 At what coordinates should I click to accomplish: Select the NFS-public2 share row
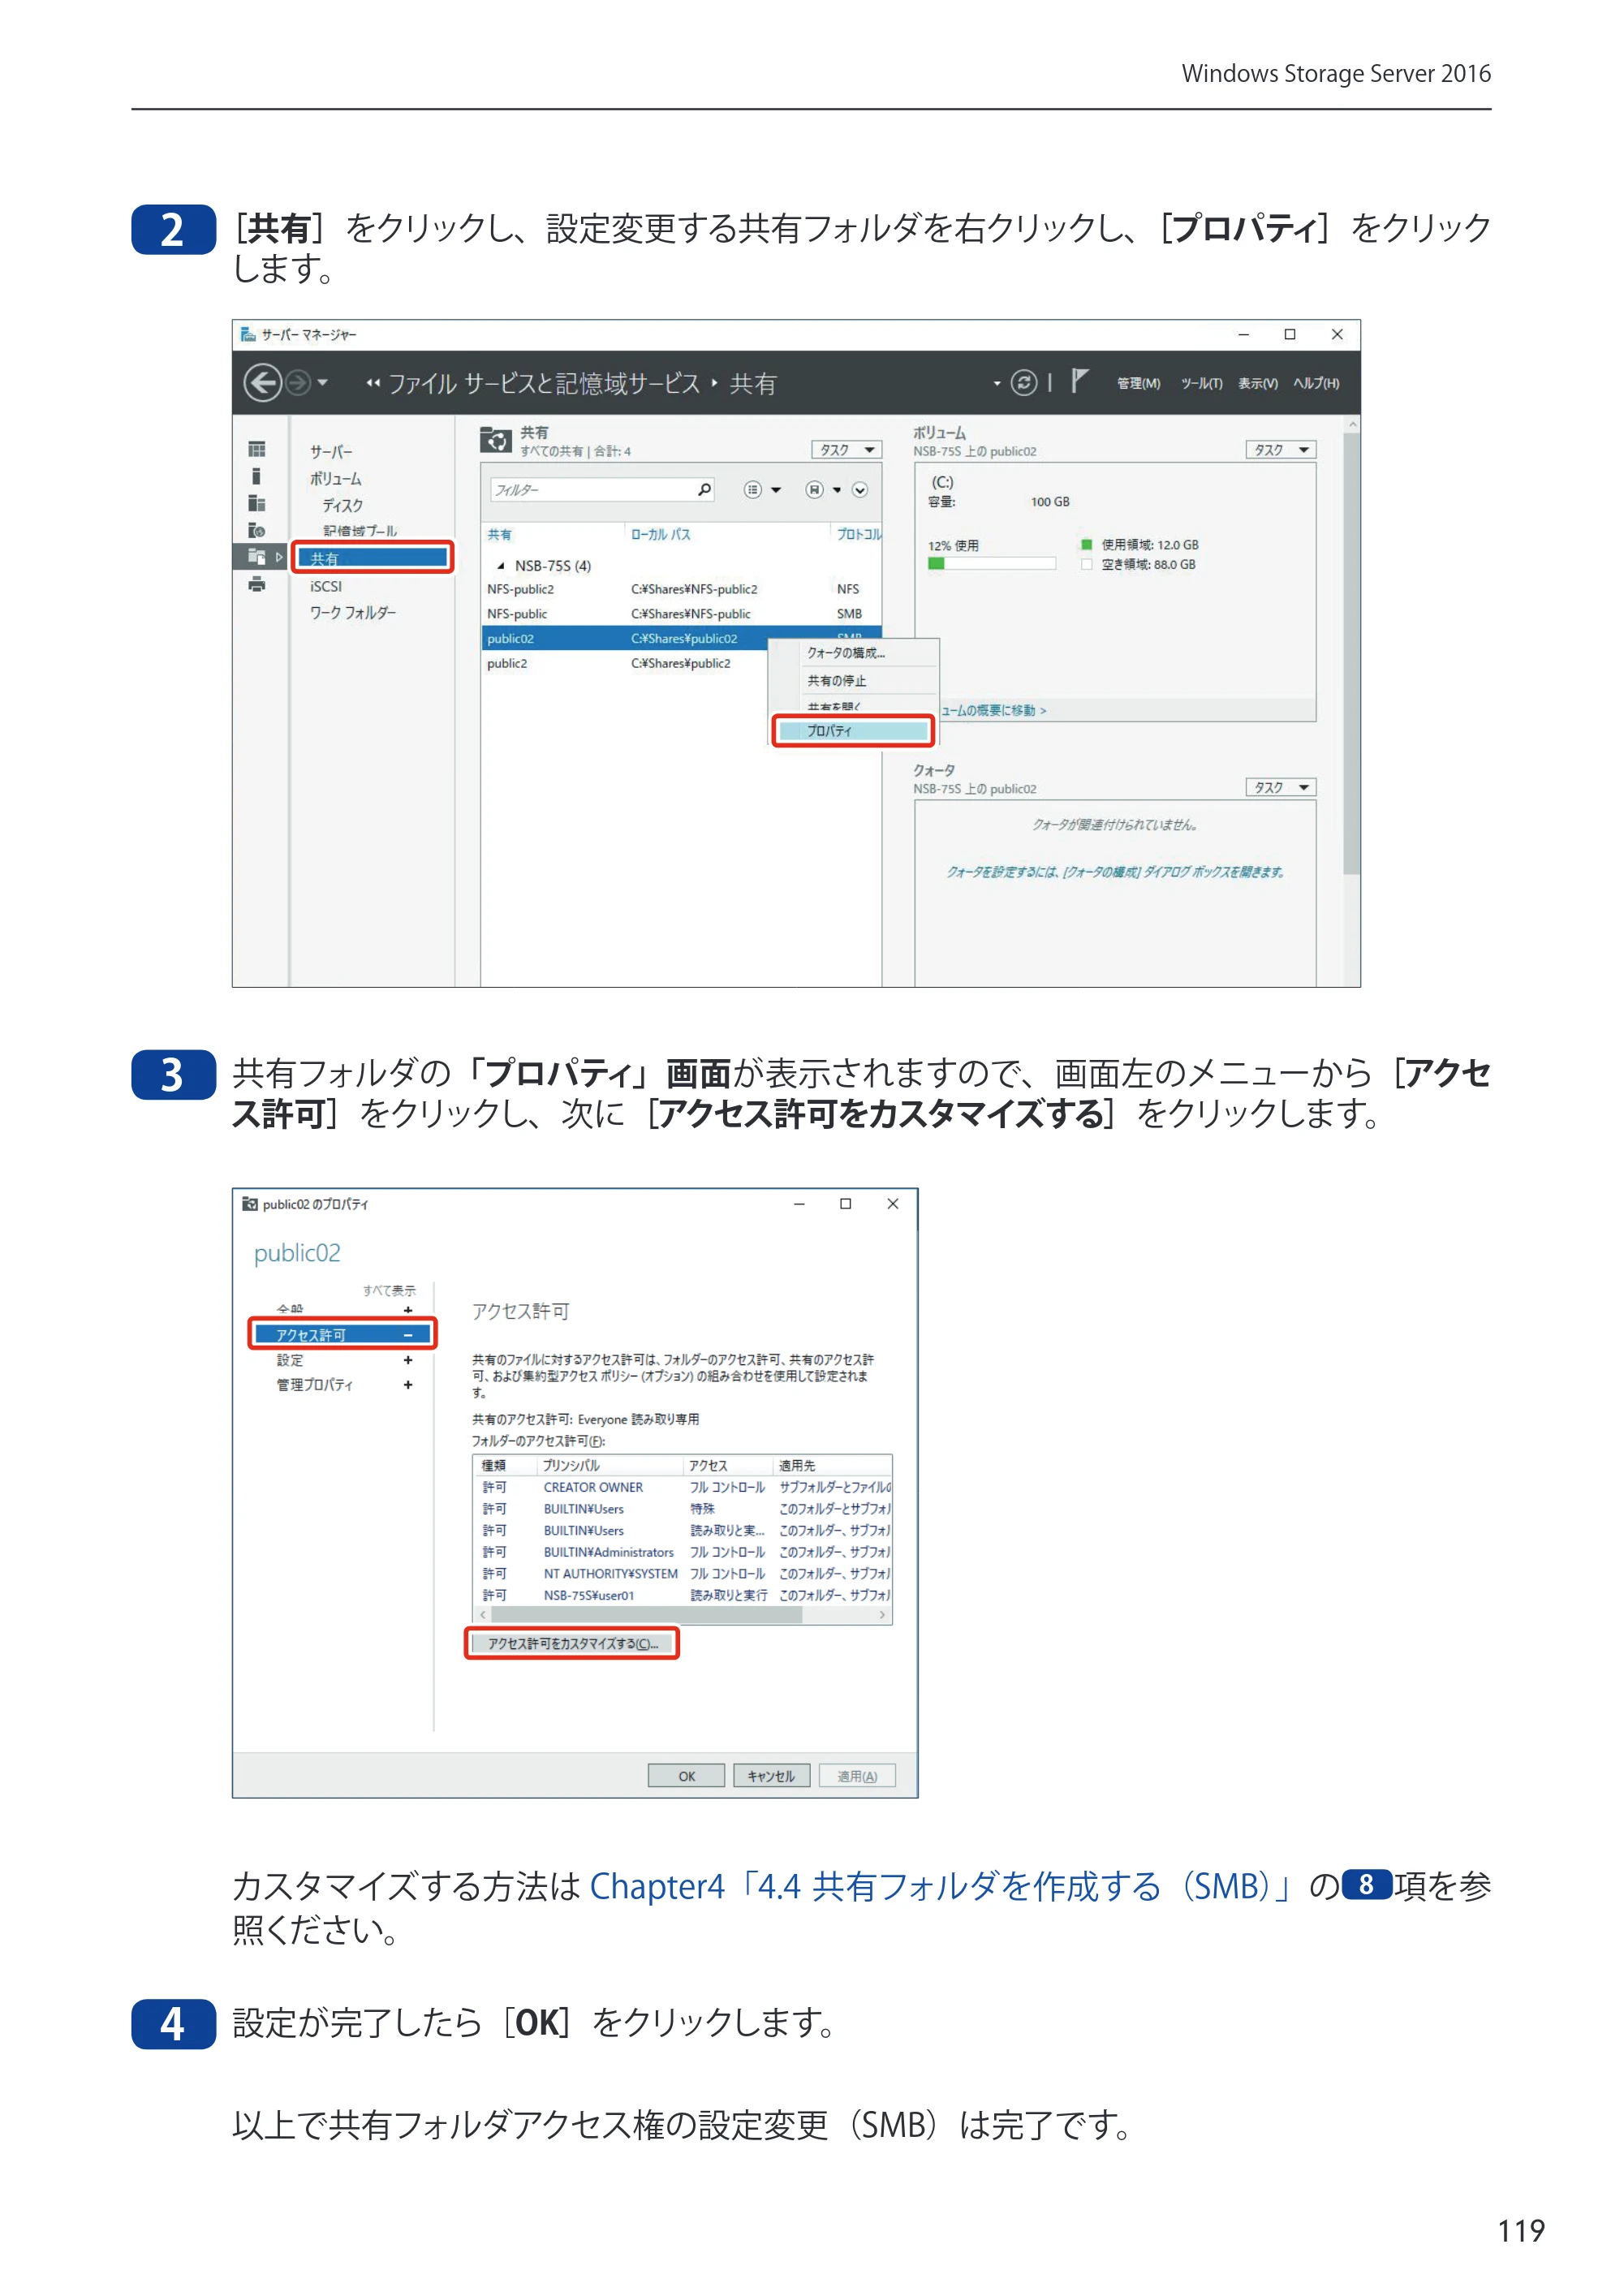tap(680, 589)
